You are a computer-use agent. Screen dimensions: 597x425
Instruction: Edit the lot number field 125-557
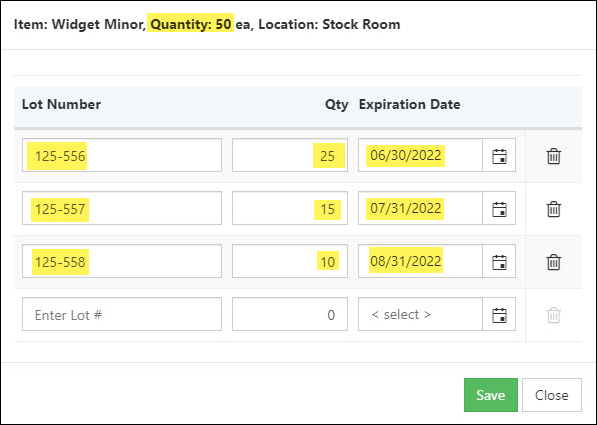click(x=122, y=208)
